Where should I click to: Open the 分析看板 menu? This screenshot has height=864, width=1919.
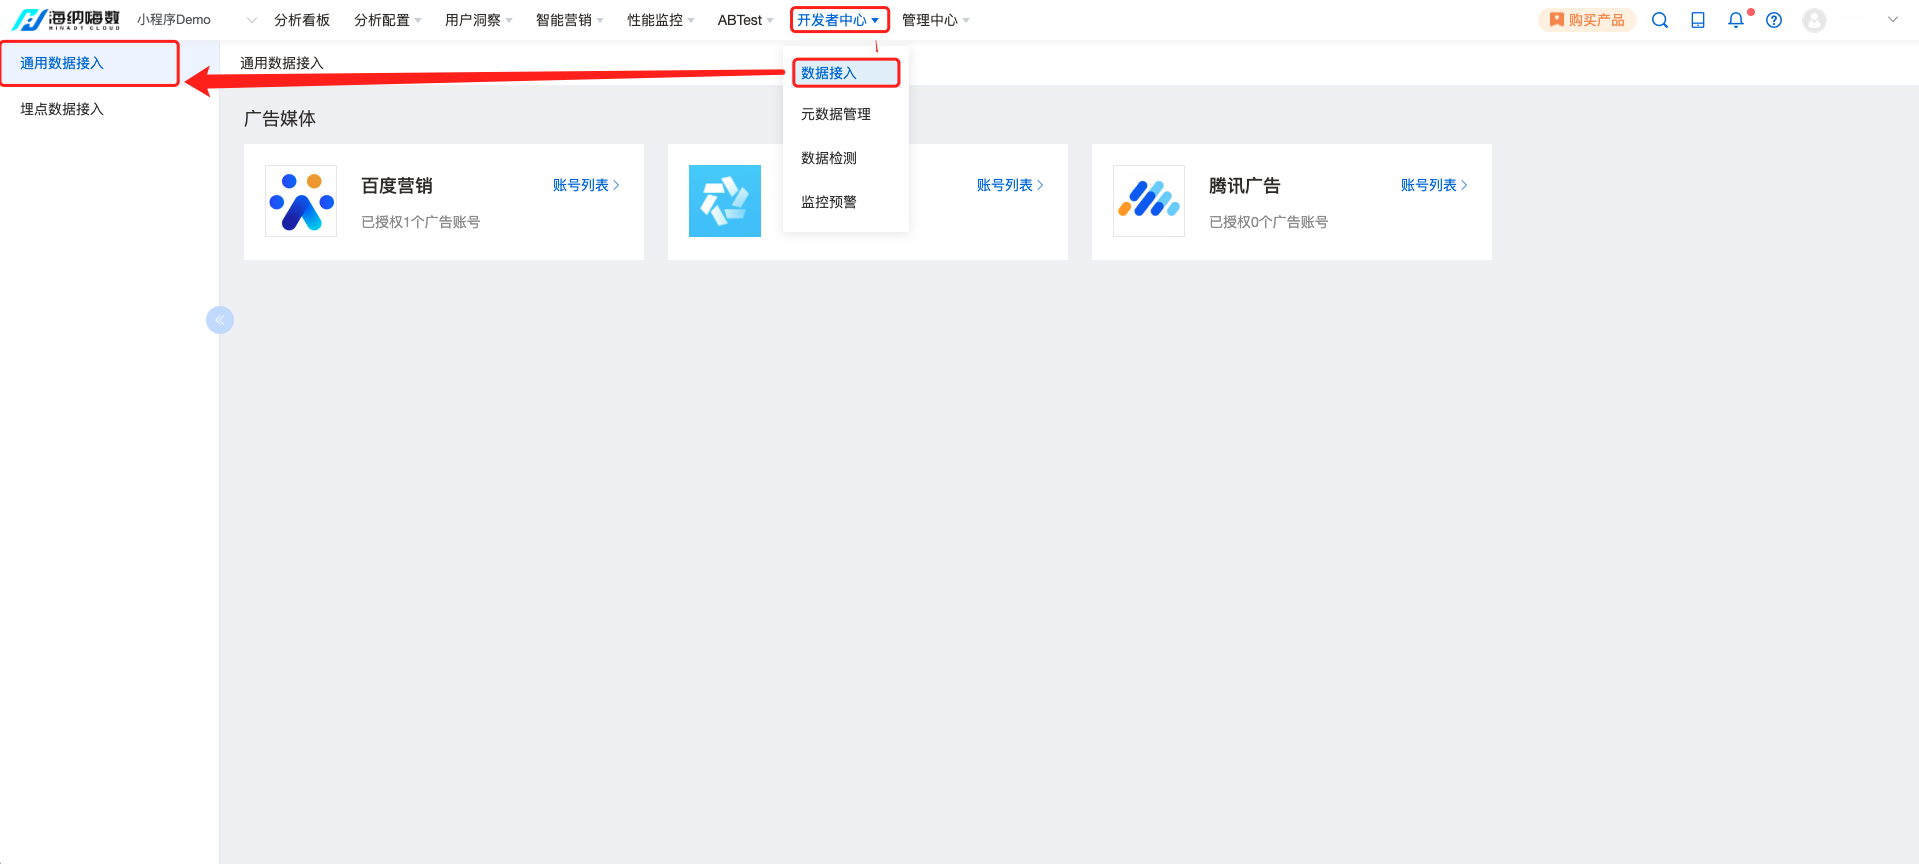tap(302, 20)
